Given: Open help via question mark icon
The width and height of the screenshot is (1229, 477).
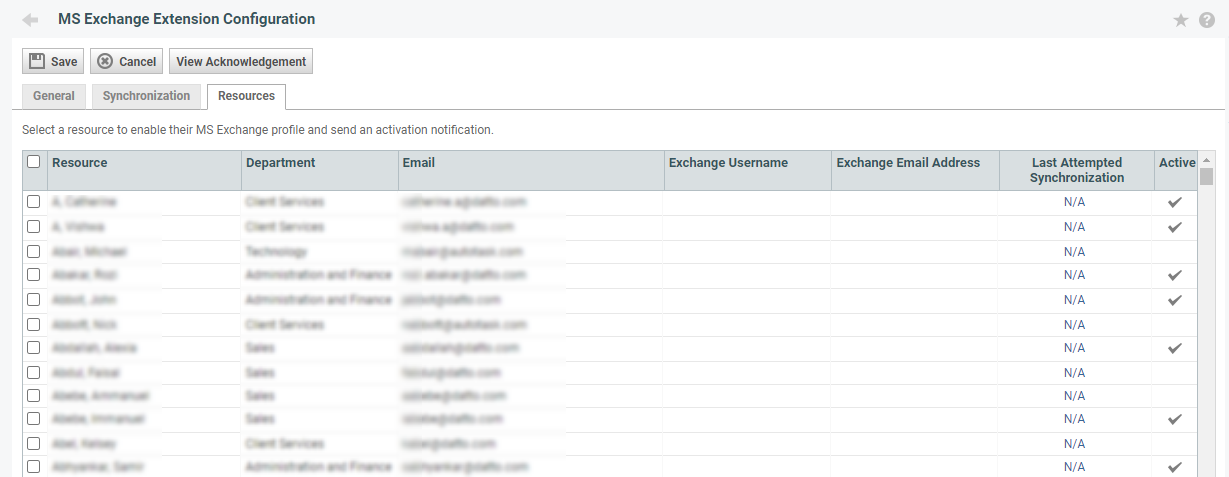Looking at the screenshot, I should click(1207, 20).
